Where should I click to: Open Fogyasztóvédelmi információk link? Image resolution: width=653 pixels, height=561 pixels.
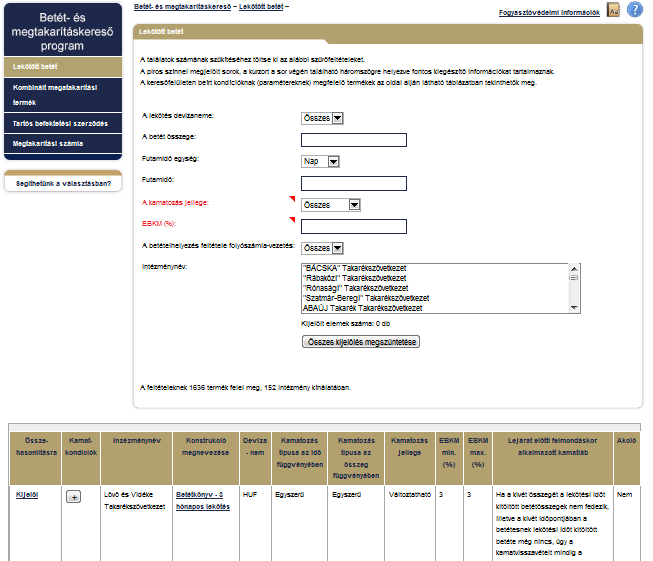549,12
